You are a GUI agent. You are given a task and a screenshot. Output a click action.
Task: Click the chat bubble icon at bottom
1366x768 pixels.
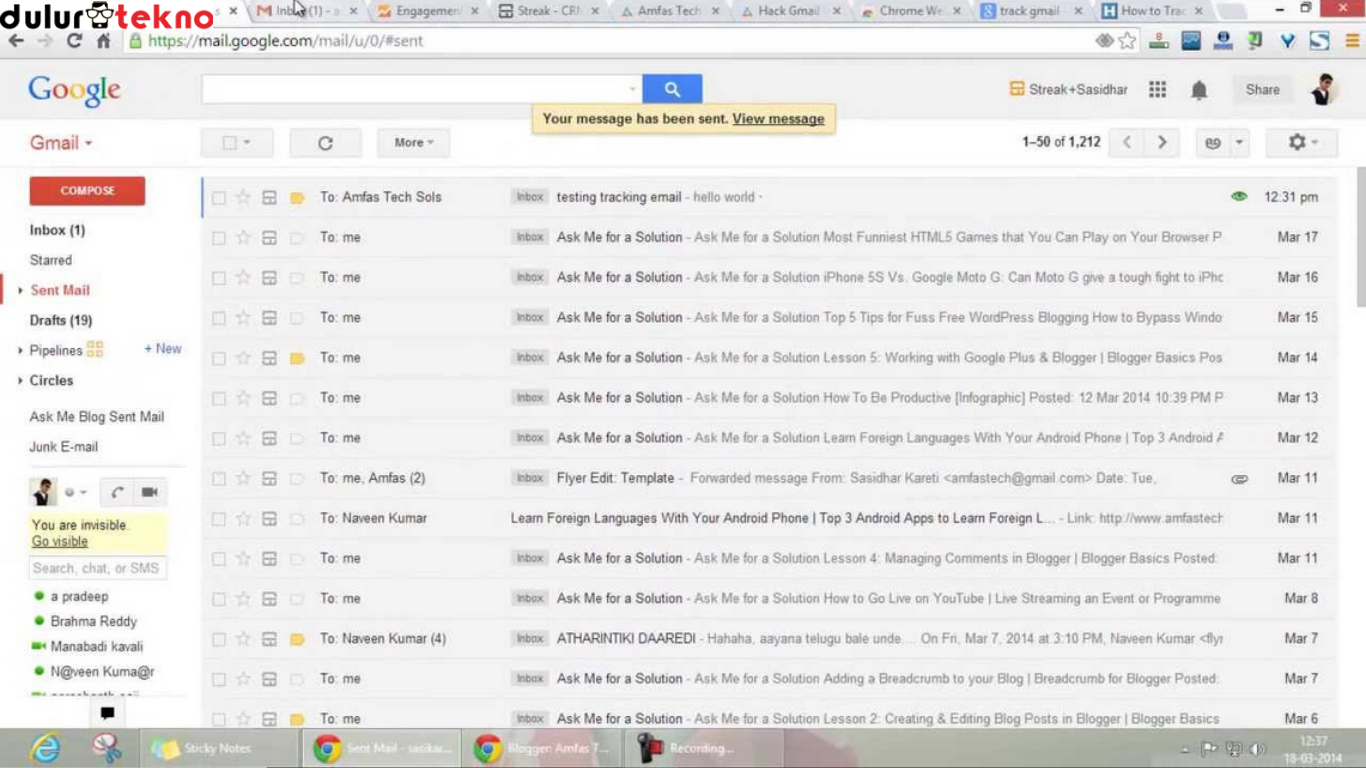point(107,713)
